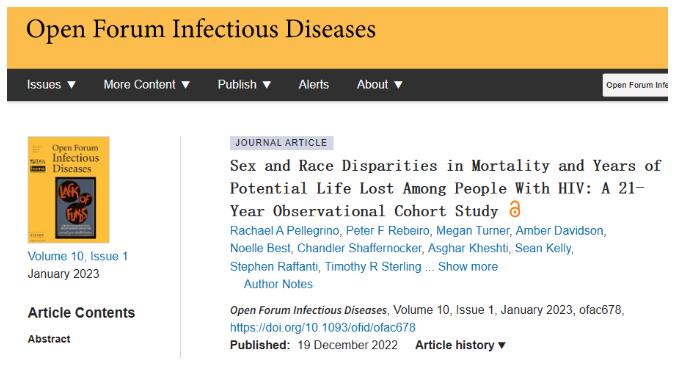Open Stephen Raffanti author link
Image resolution: width=678 pixels, height=379 pixels.
coord(274,267)
